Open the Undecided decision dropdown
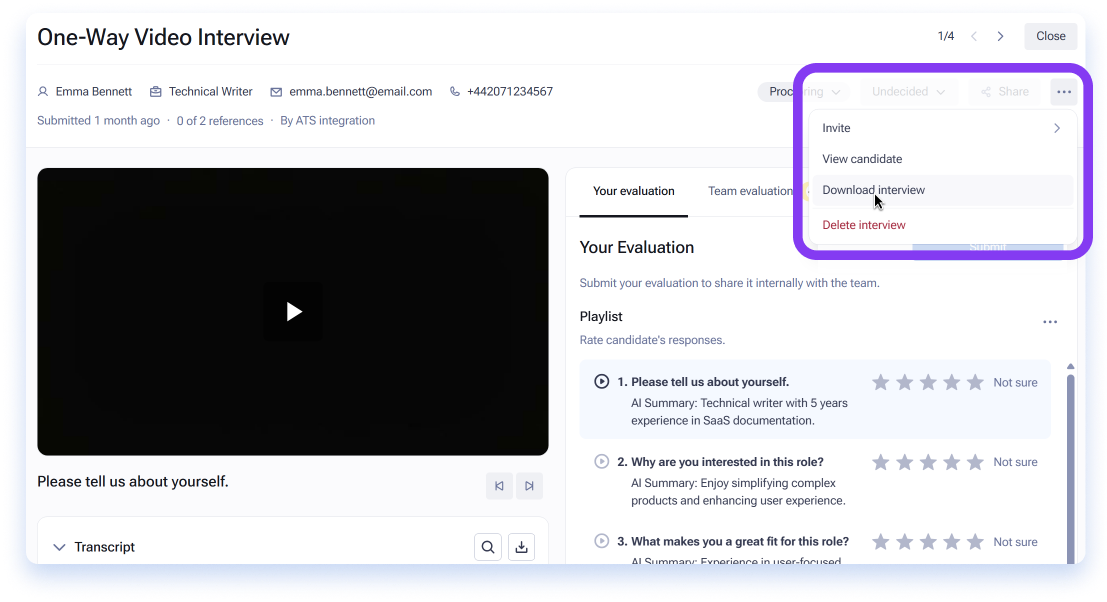Viewport: 1107px width, 602px height. click(x=908, y=92)
